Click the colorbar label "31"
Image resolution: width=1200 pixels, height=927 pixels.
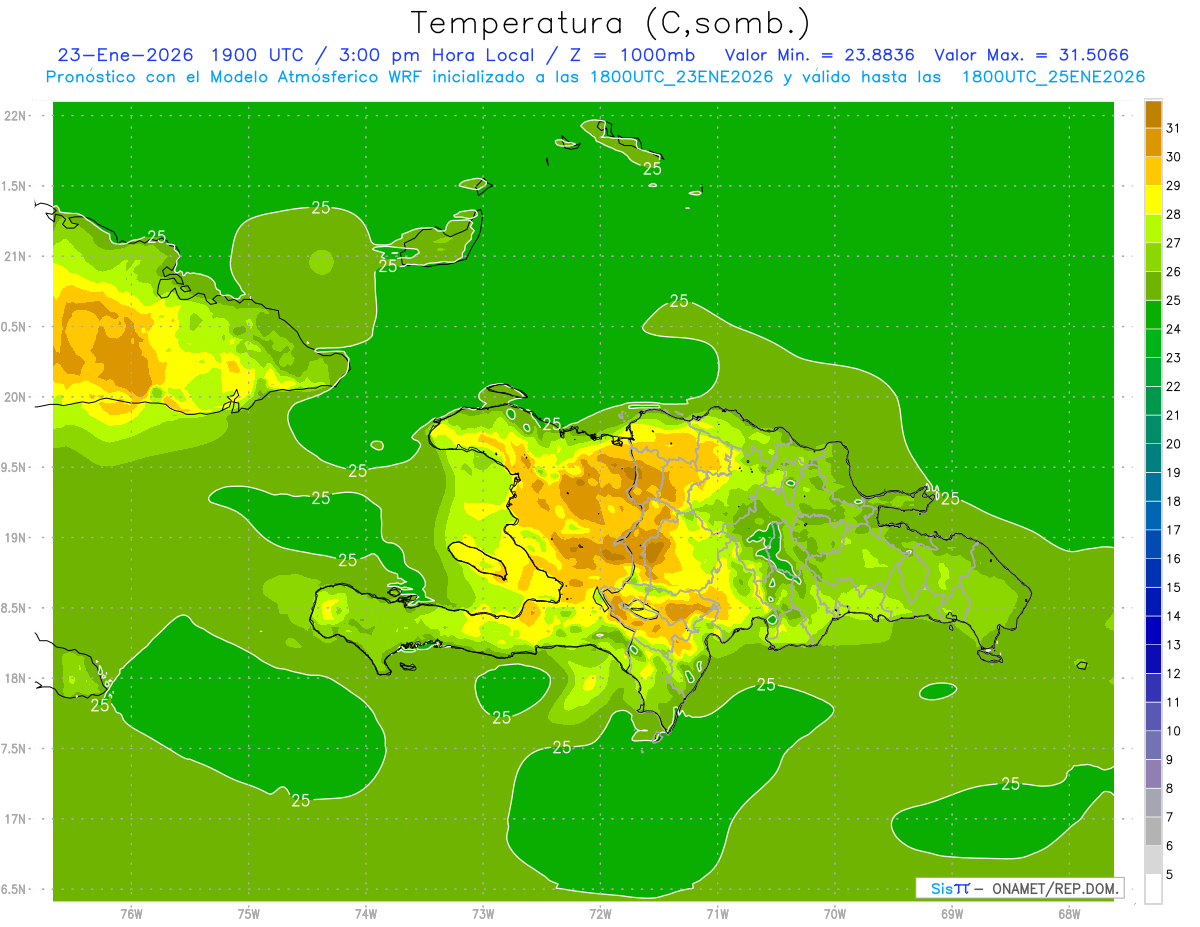(x=1173, y=128)
